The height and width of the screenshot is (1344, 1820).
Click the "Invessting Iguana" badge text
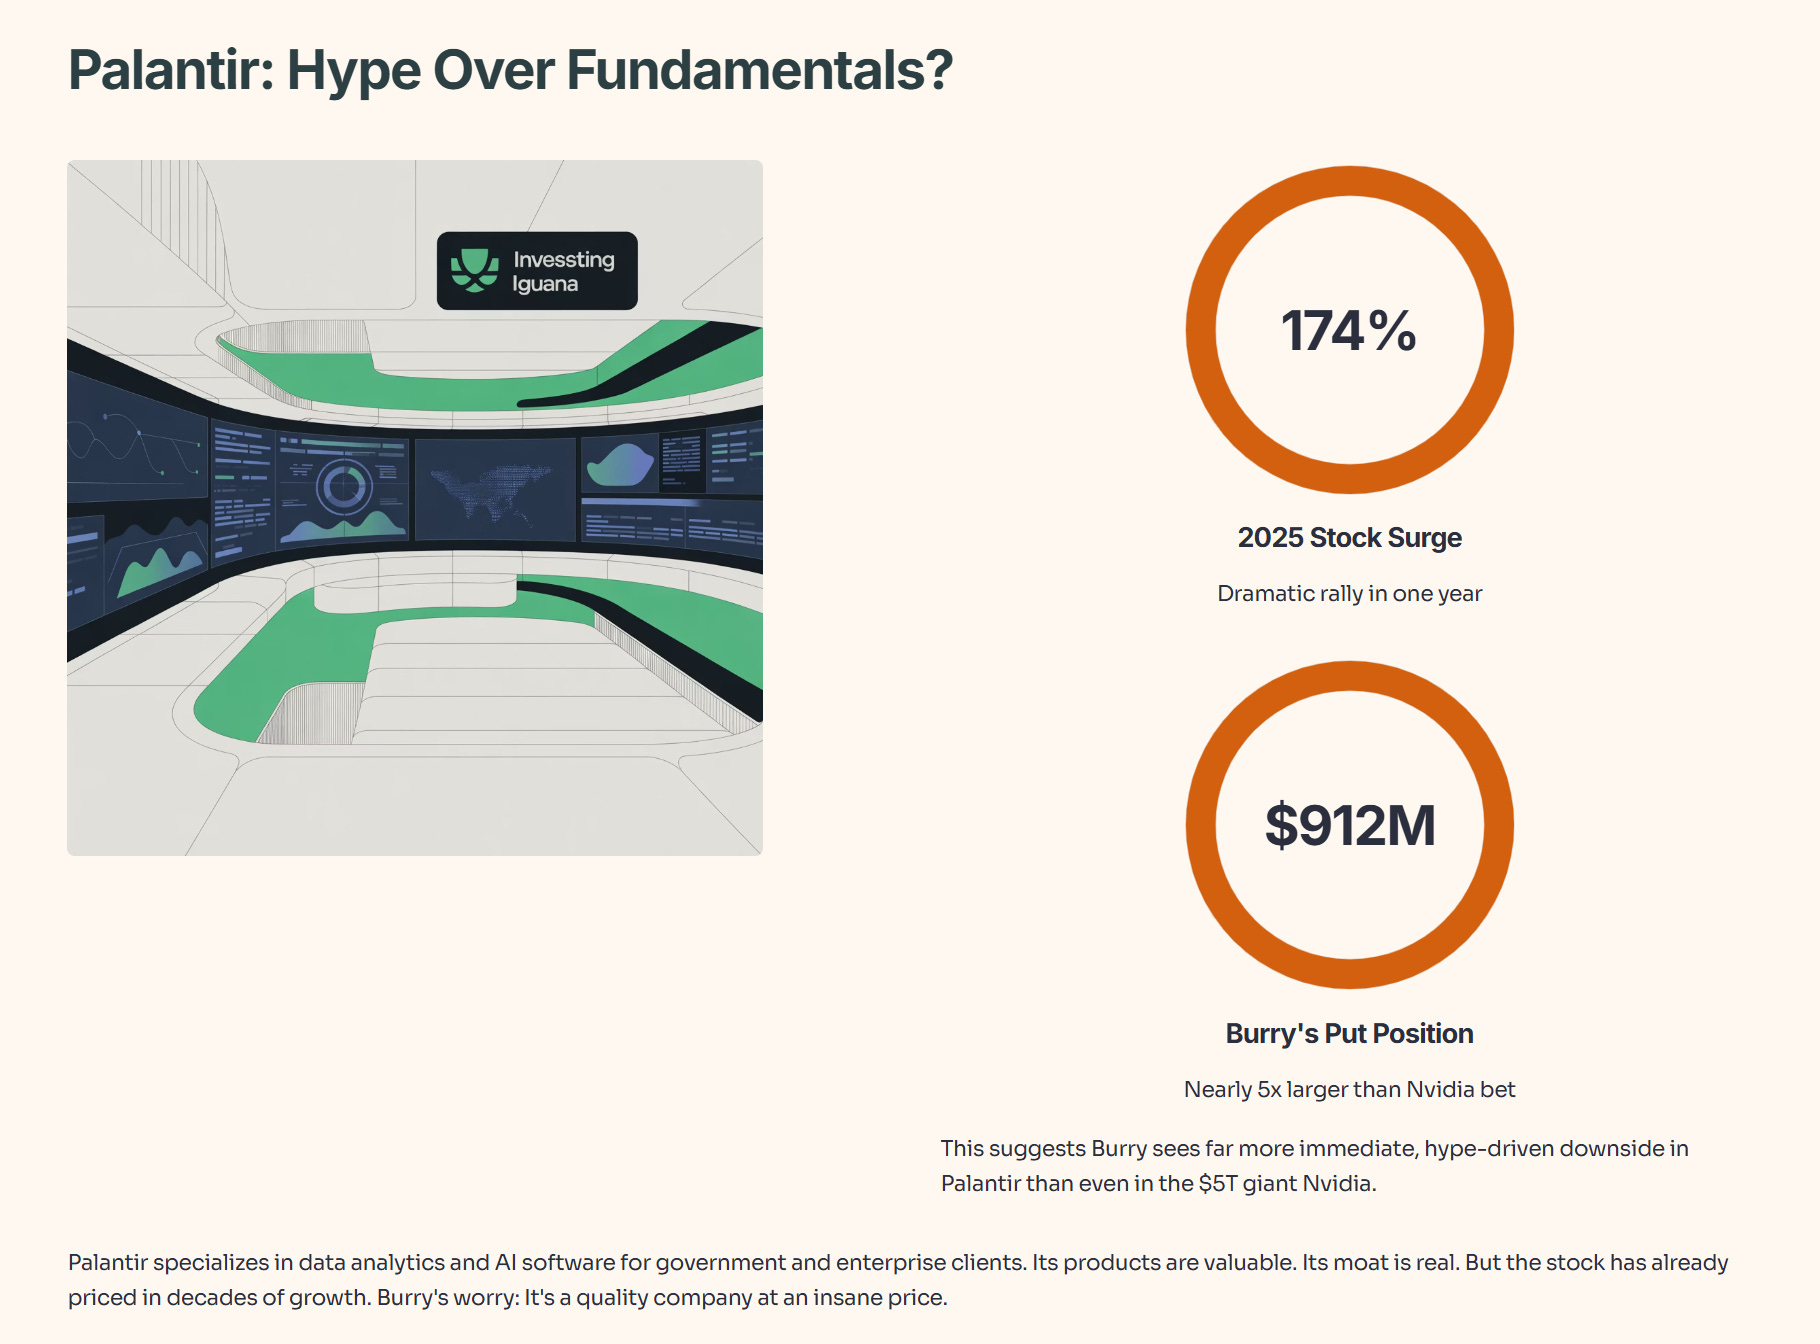click(x=564, y=271)
